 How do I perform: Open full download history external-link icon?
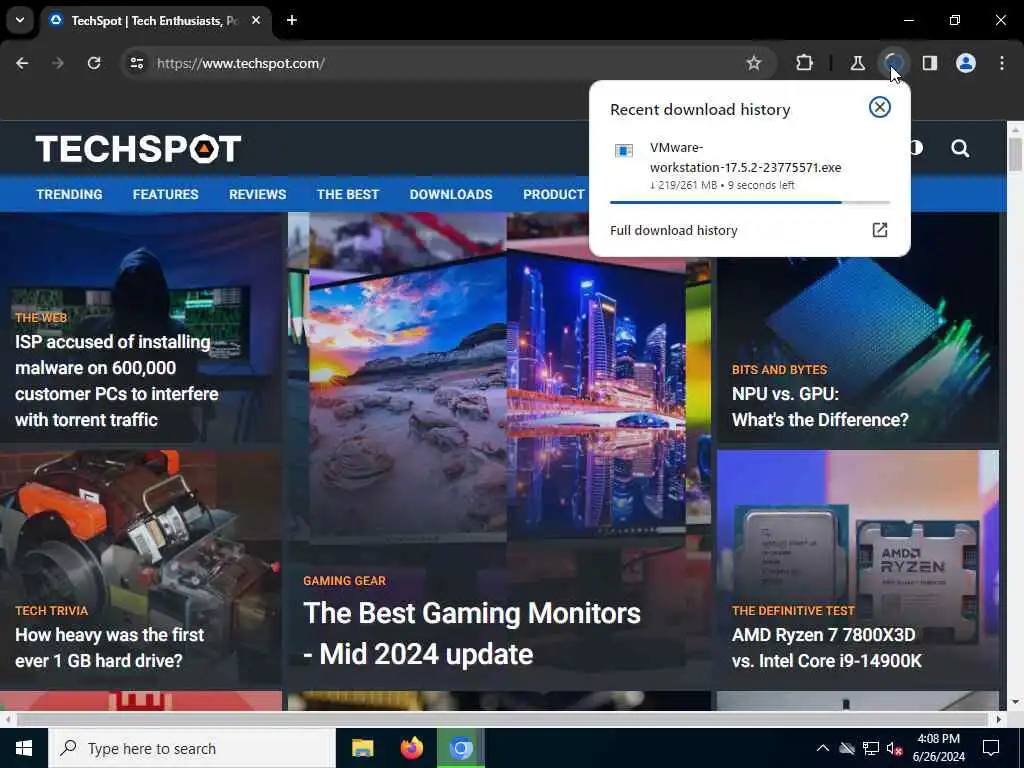[880, 230]
